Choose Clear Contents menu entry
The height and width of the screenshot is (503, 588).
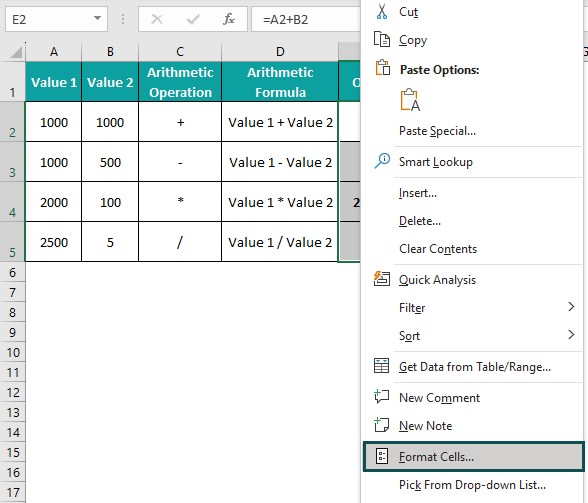click(x=438, y=249)
